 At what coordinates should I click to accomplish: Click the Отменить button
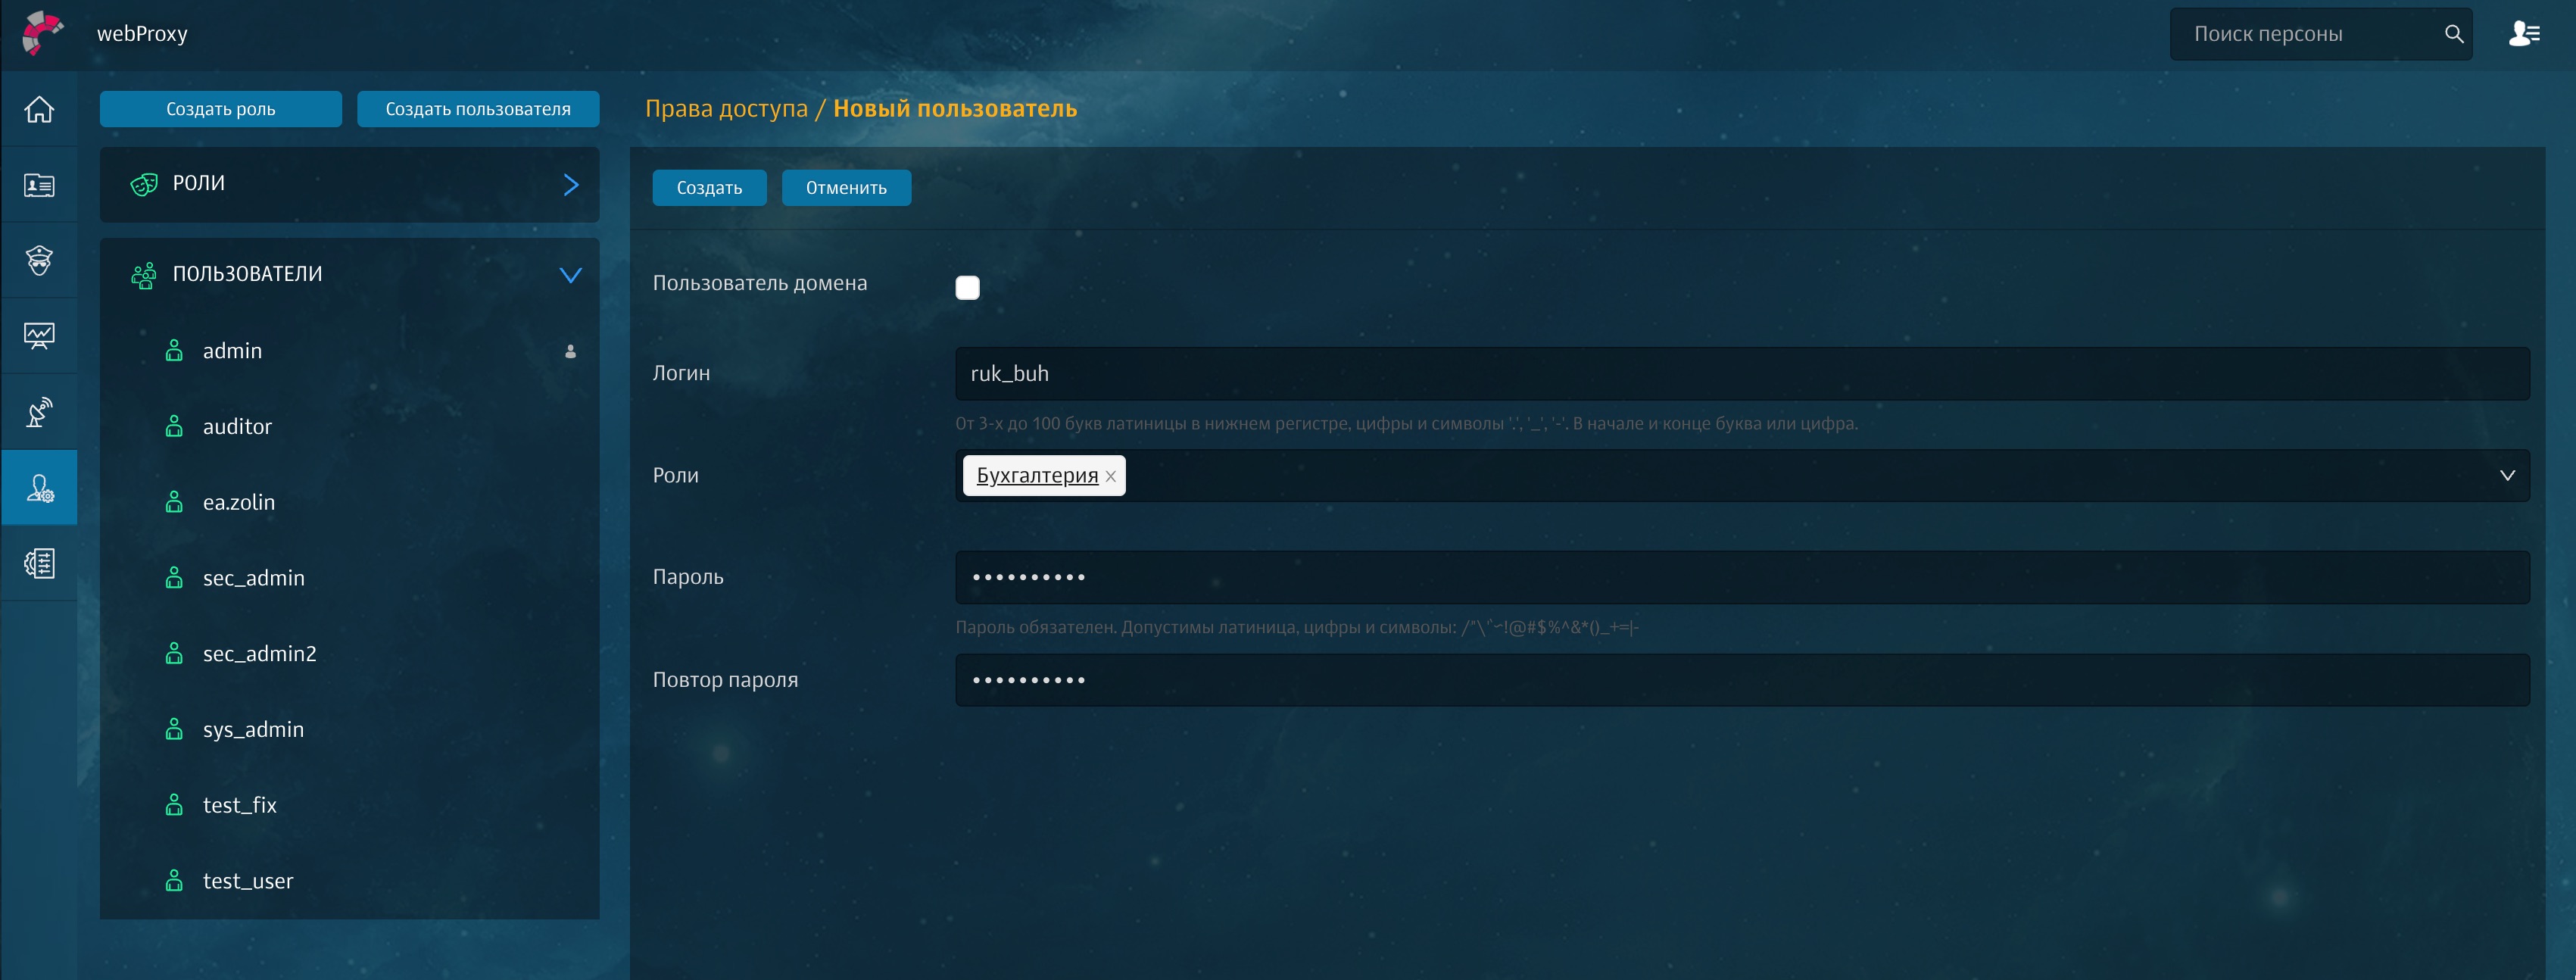click(845, 188)
